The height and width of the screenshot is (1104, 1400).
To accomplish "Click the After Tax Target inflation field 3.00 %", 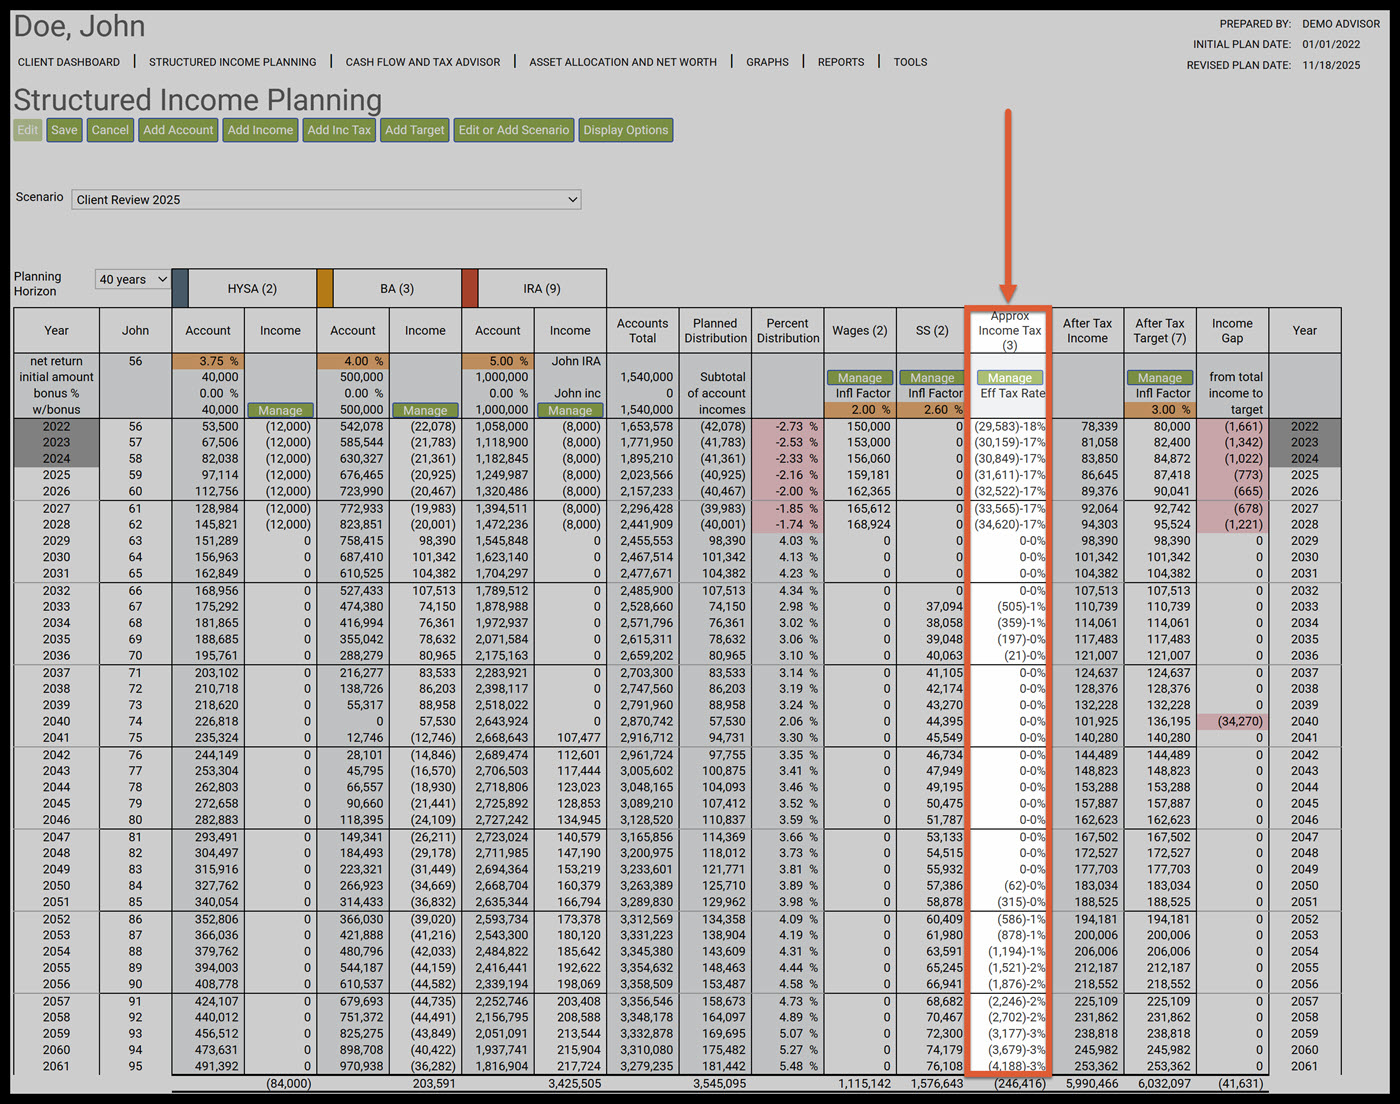I will coord(1160,409).
